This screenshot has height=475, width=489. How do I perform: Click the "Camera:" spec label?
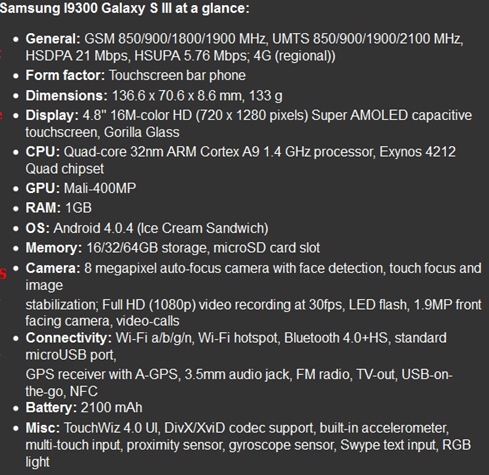click(53, 268)
